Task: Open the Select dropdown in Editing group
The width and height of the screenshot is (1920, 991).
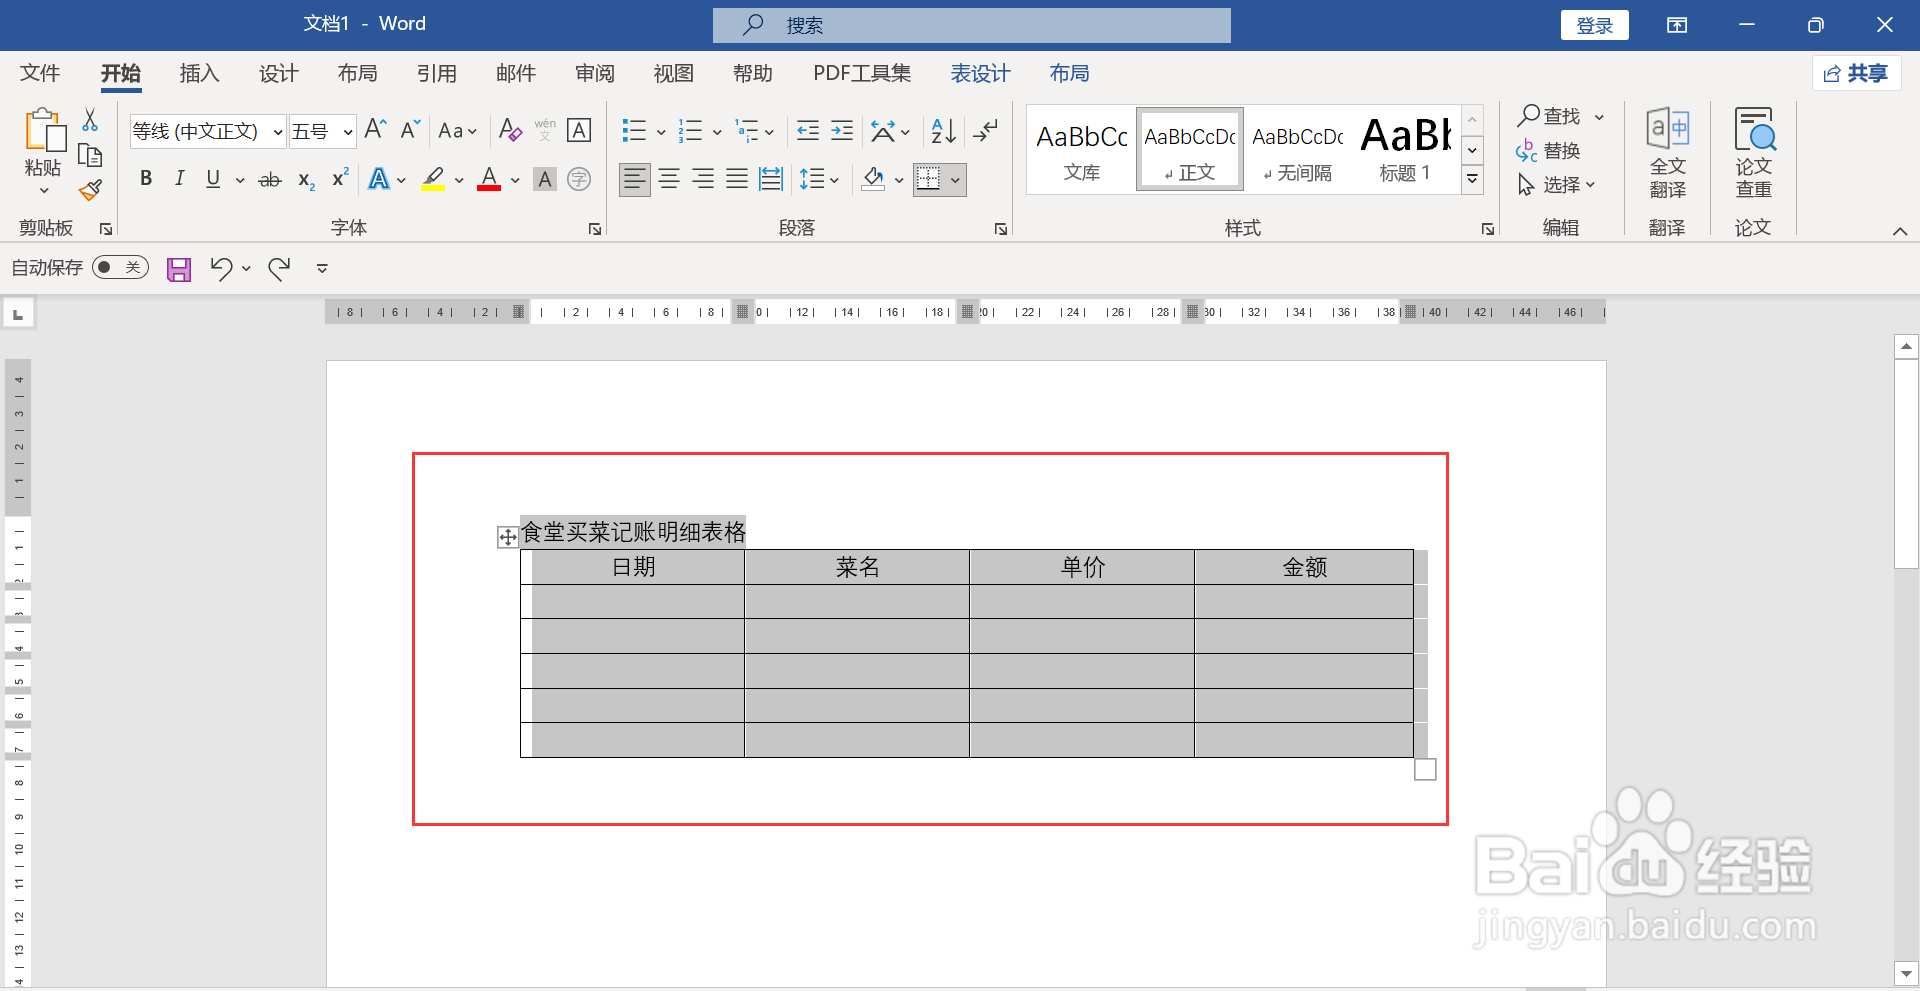Action: click(1556, 185)
